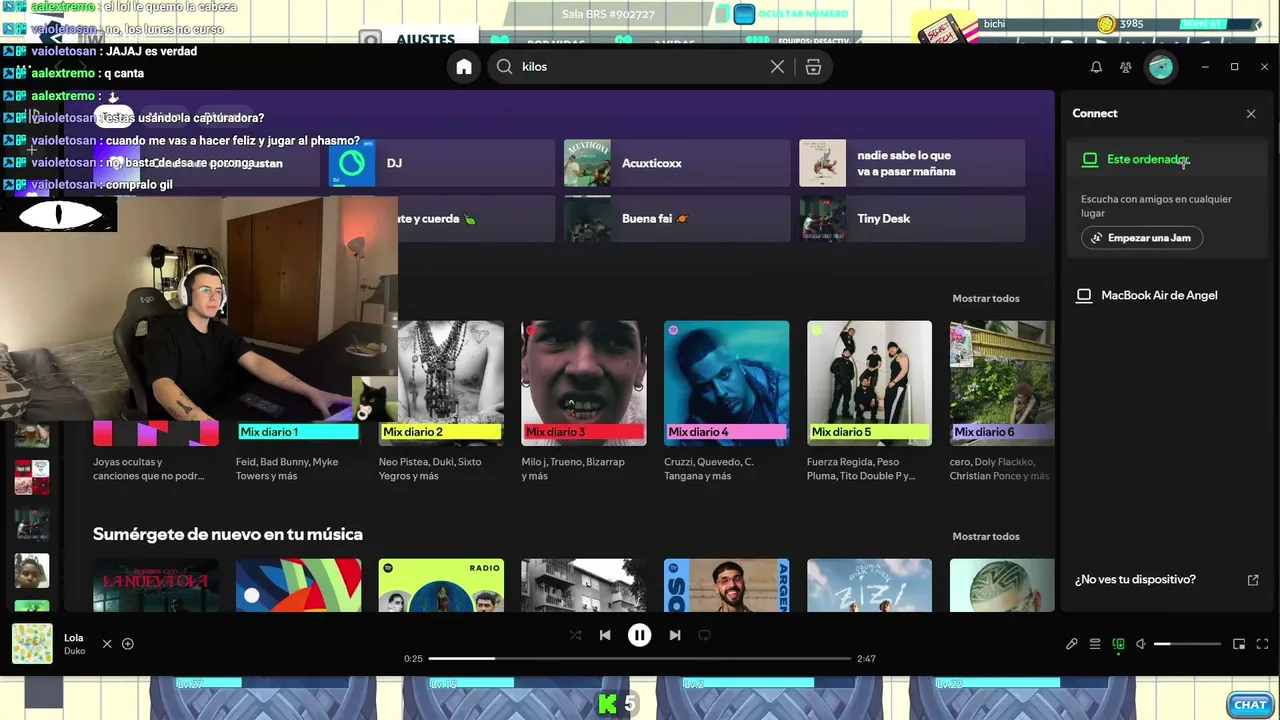The width and height of the screenshot is (1280, 720).
Task: Open the DJ shortcut tile
Action: [442, 163]
